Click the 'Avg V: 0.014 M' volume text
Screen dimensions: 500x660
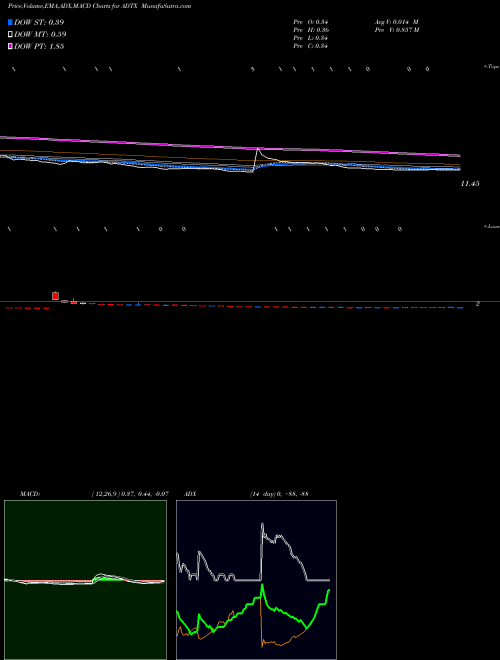coord(396,22)
